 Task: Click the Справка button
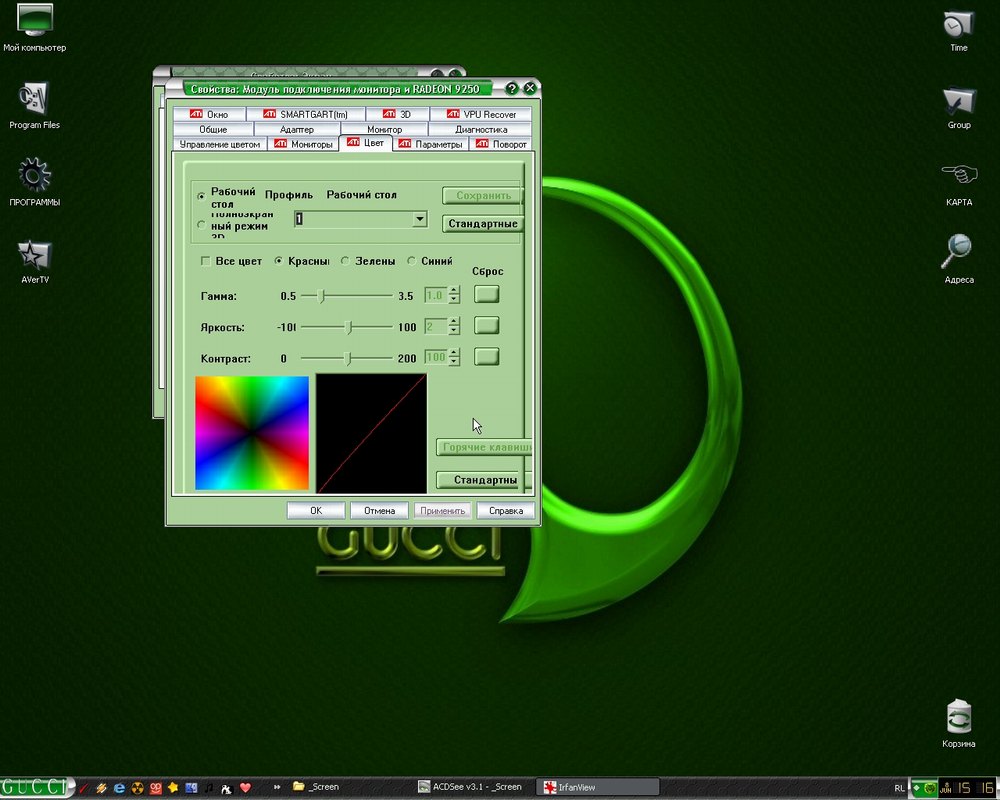506,510
